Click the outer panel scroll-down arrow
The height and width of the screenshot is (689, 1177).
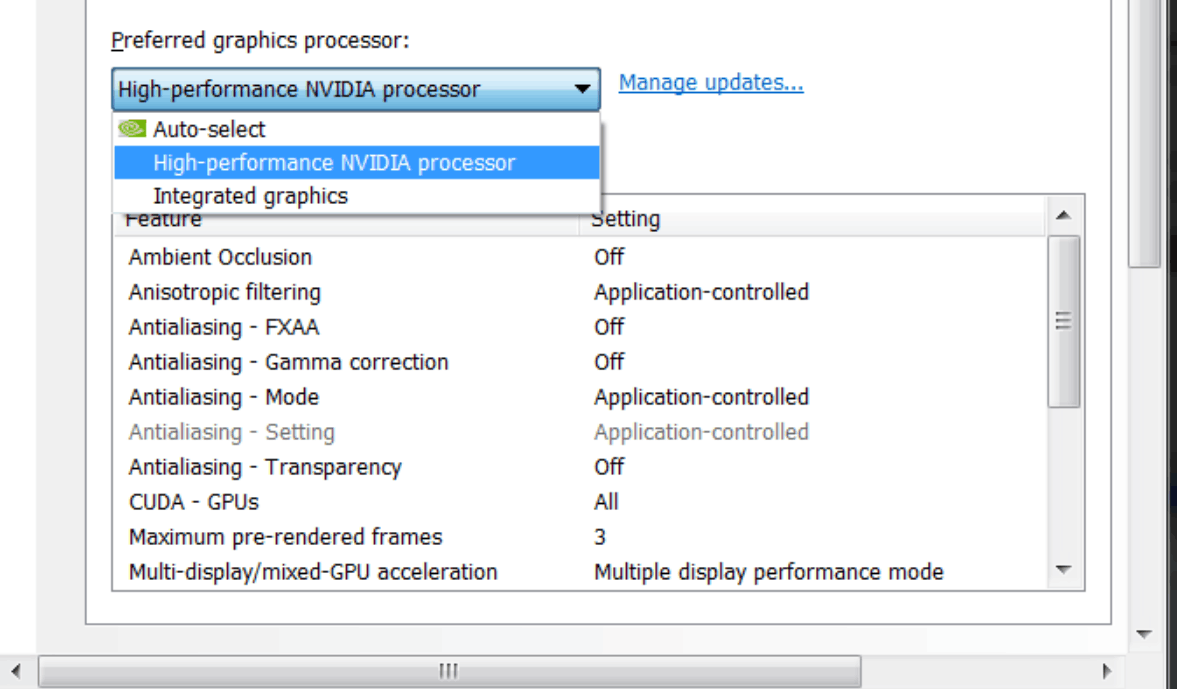click(x=1145, y=634)
